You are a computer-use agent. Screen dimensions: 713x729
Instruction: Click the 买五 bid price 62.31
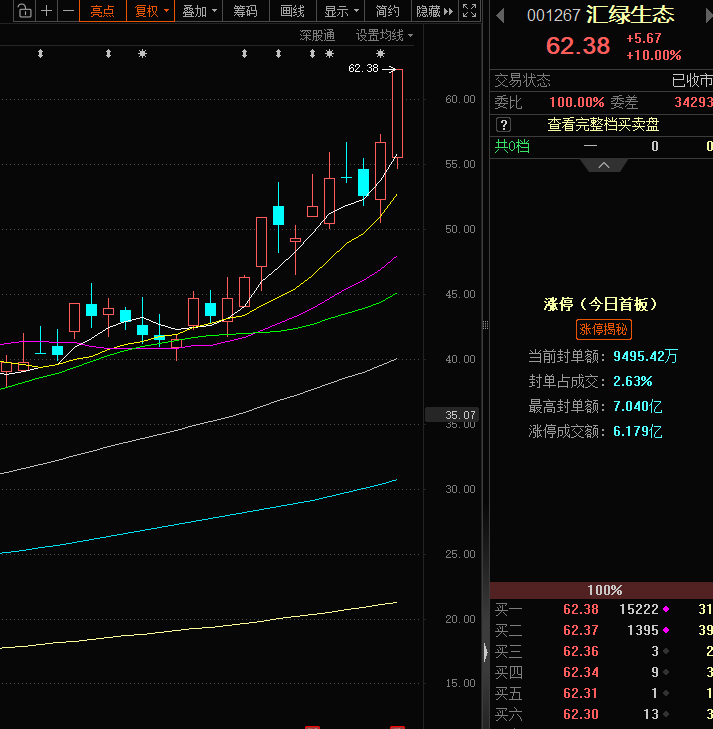pos(581,693)
